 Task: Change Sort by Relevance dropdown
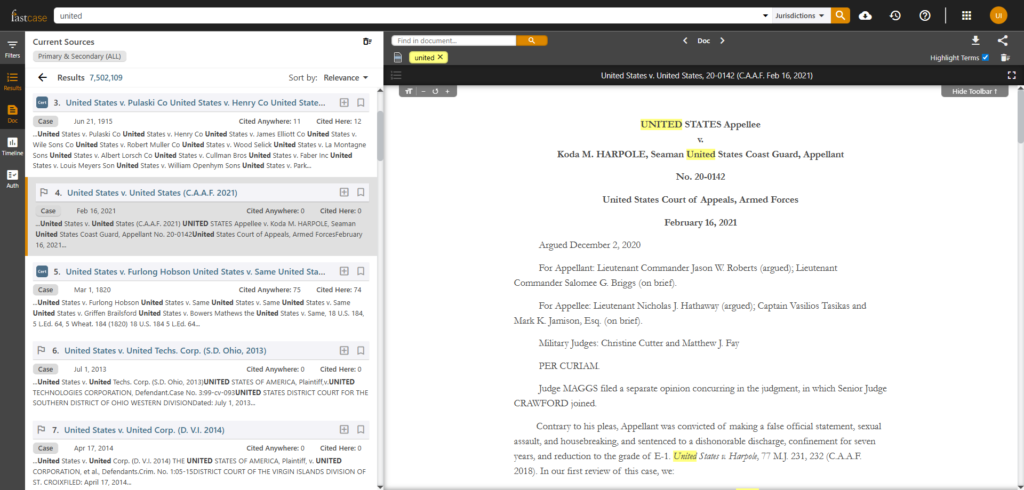click(345, 77)
